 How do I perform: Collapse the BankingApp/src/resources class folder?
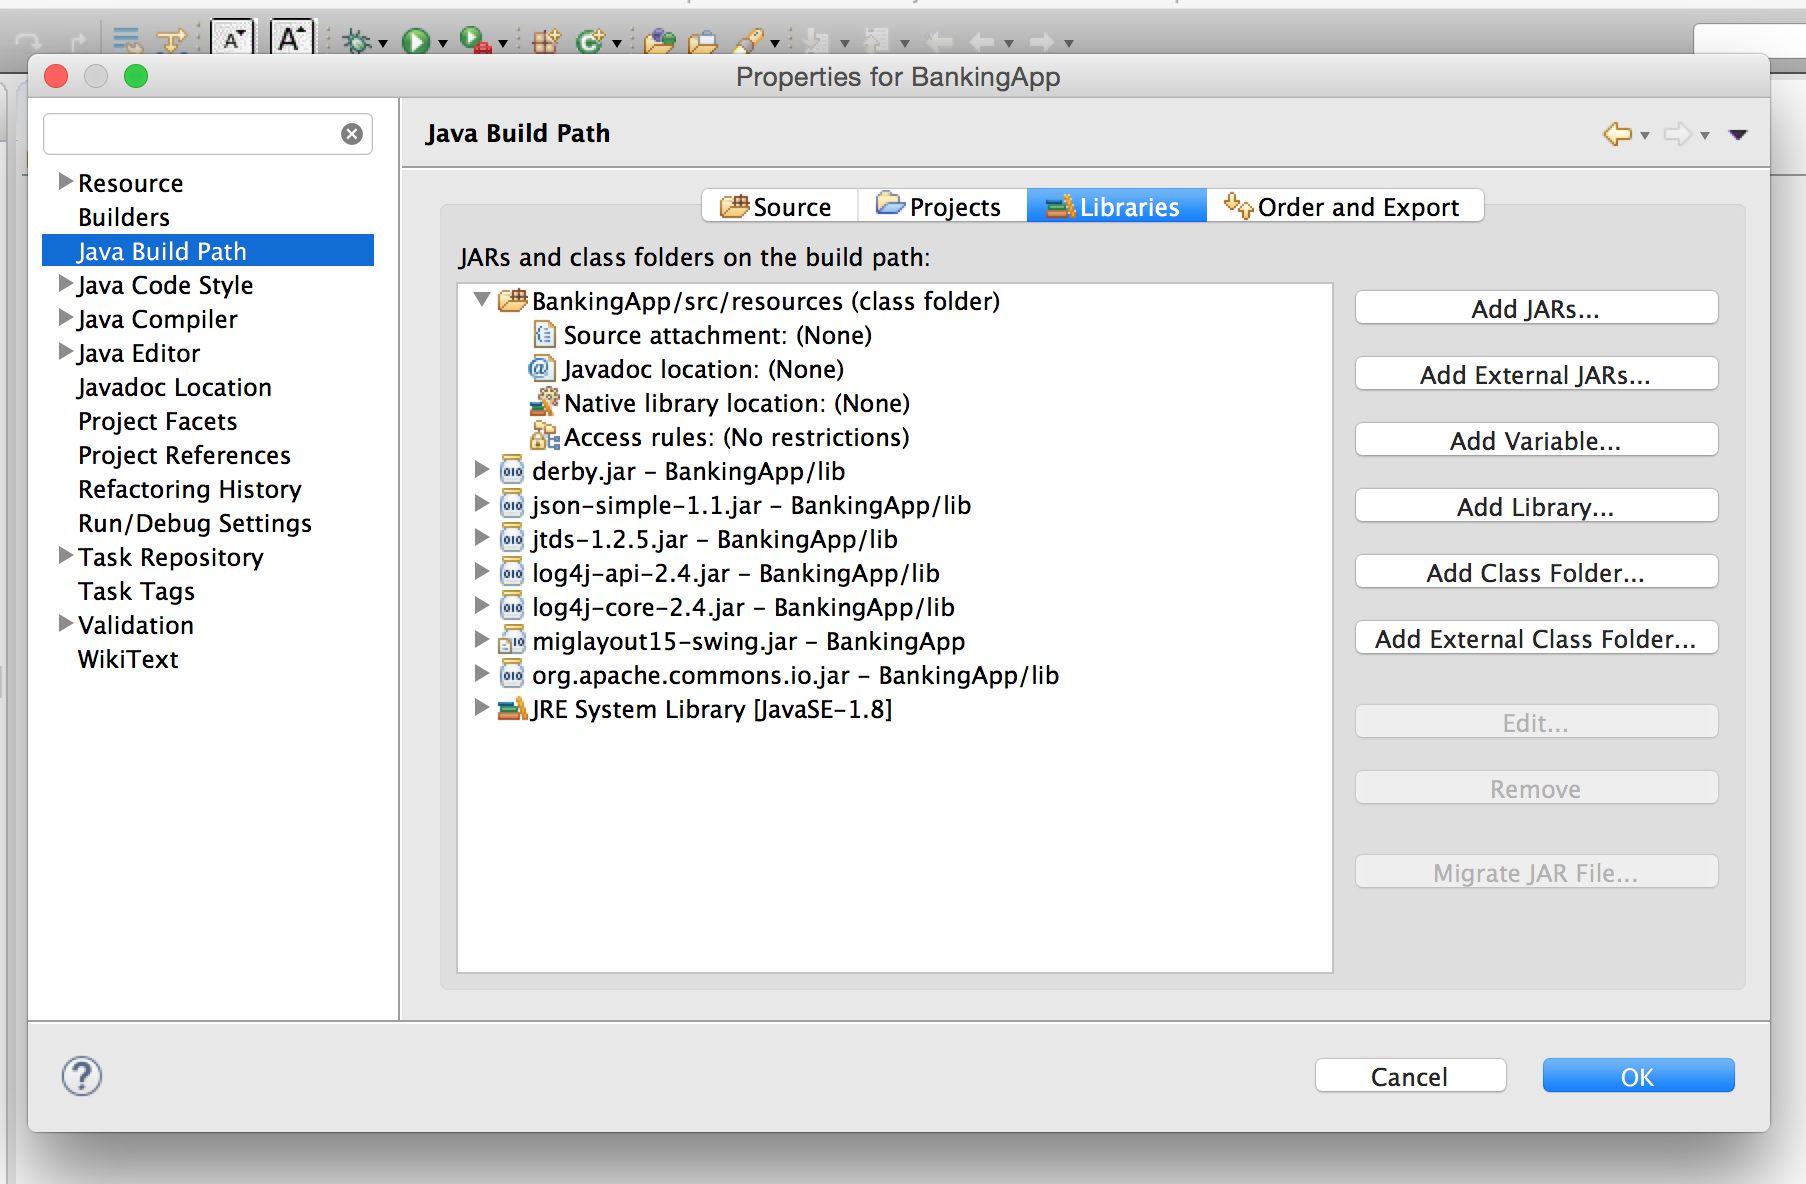482,299
